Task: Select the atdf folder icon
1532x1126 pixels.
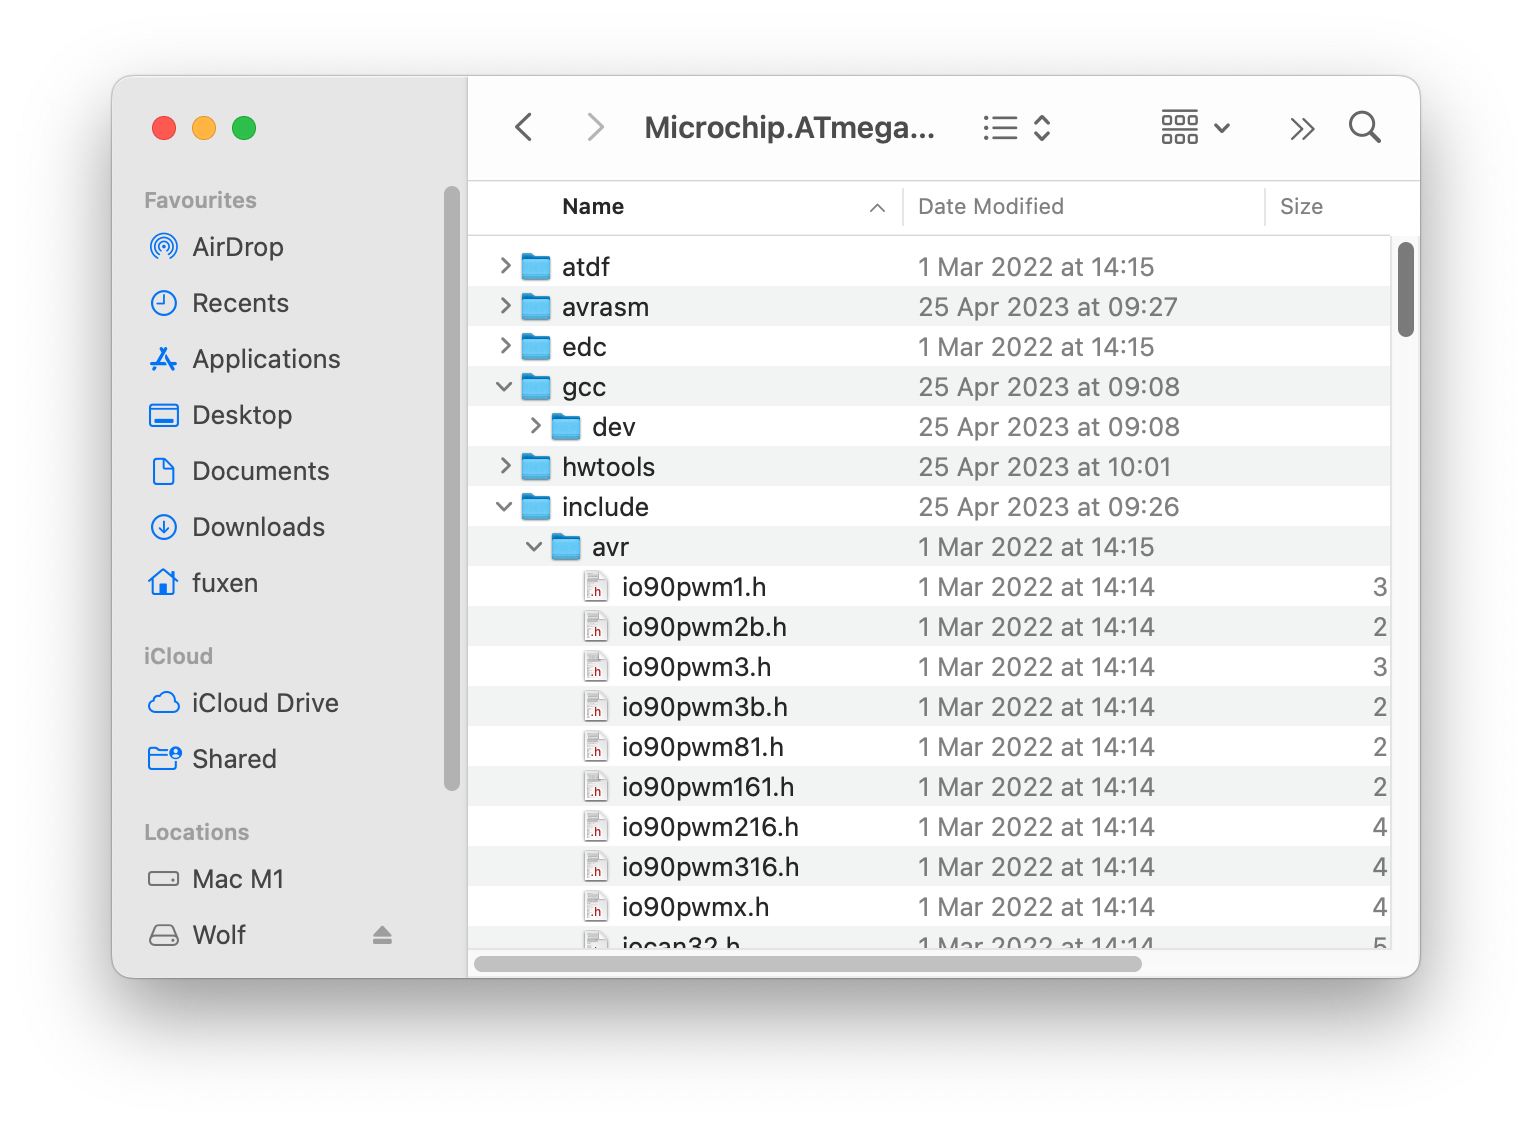Action: [537, 267]
